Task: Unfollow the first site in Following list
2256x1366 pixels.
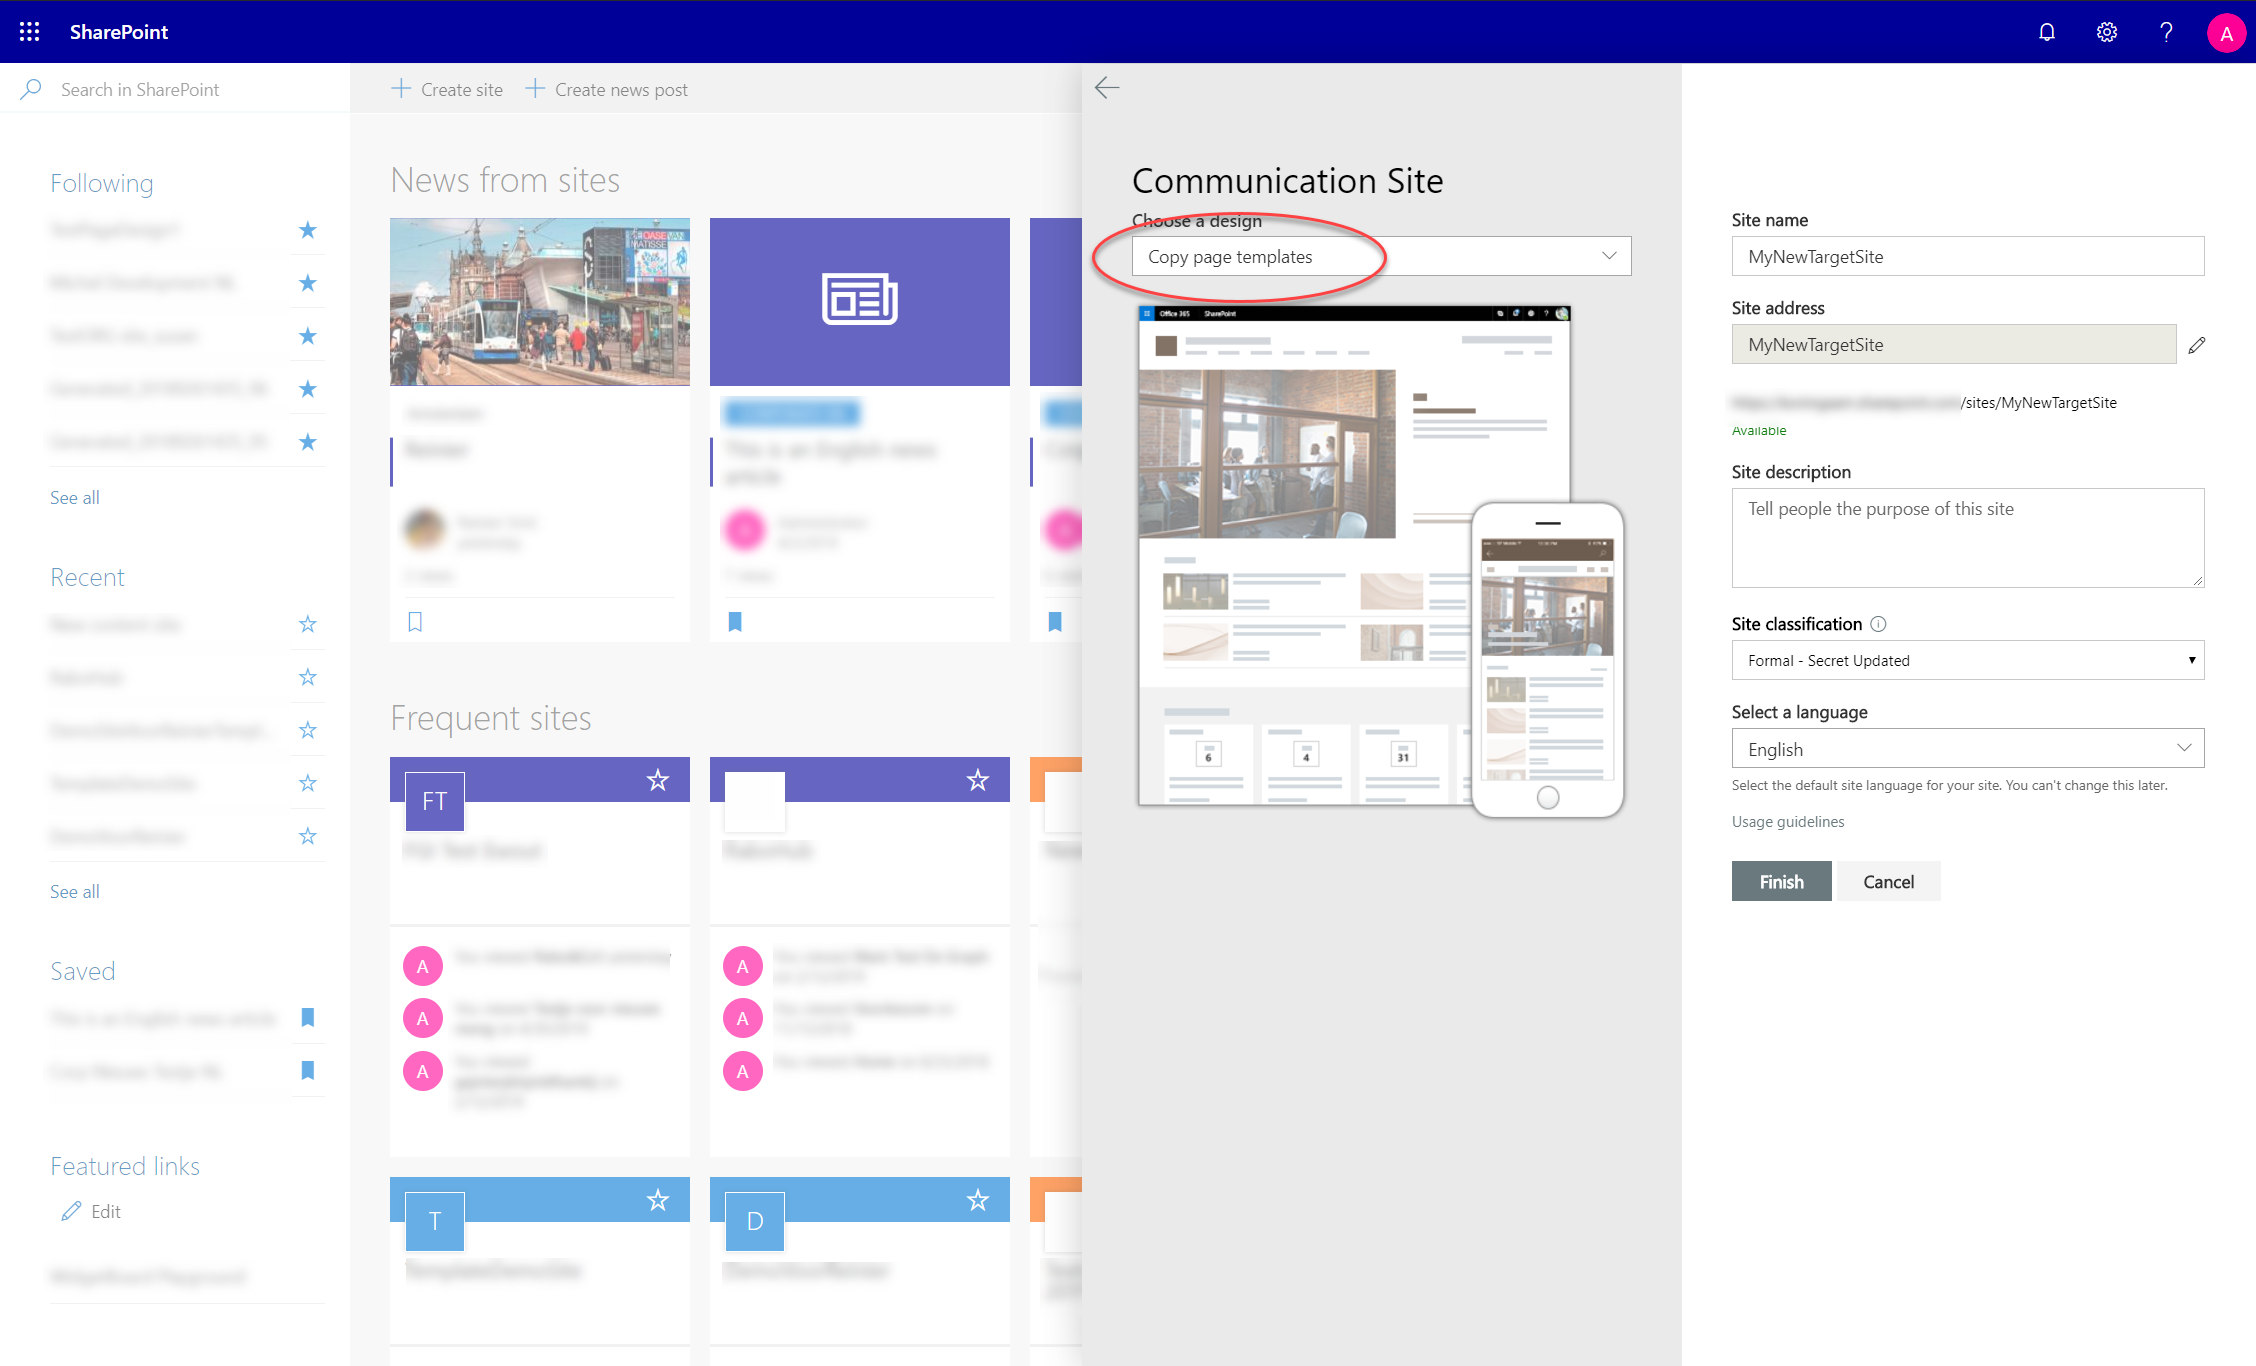Action: point(307,230)
